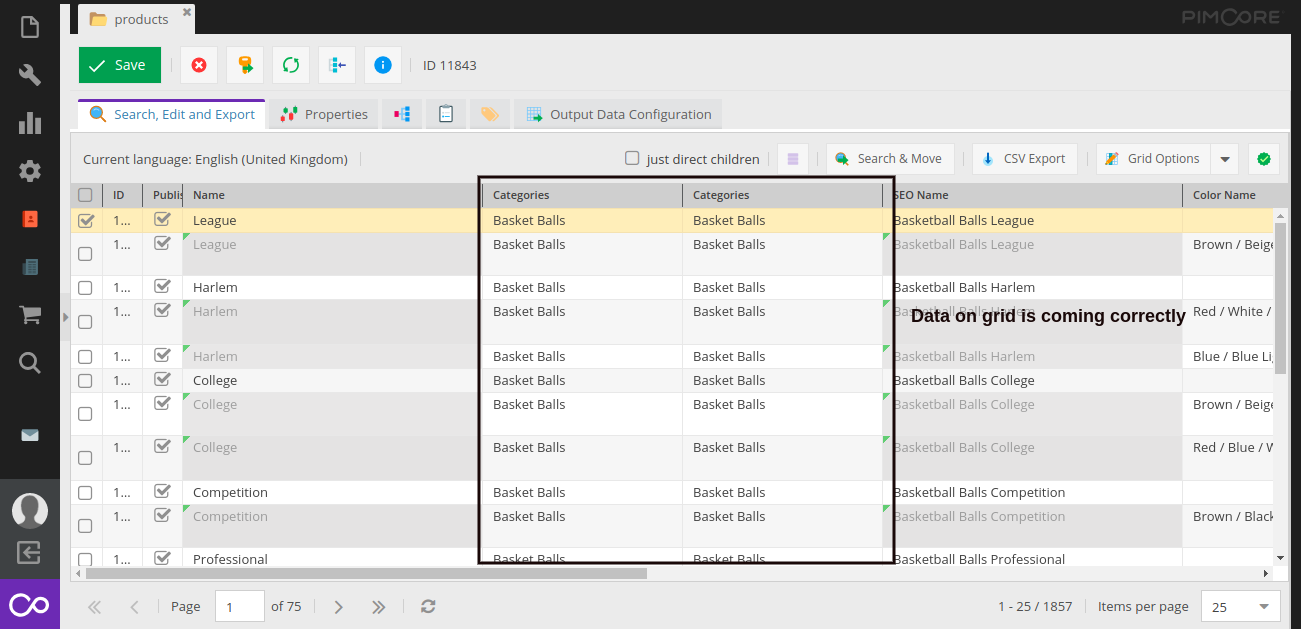Screen dimensions: 1301x629
Task: Jump to the last page arrow
Action: [379, 606]
